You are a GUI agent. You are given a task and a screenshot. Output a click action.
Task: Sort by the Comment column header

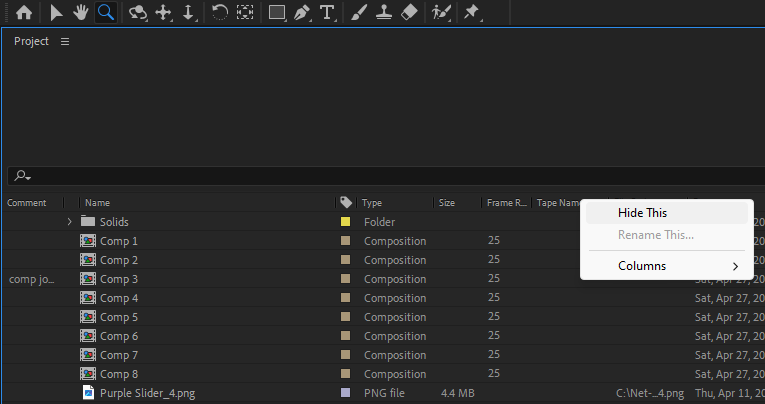click(x=26, y=203)
